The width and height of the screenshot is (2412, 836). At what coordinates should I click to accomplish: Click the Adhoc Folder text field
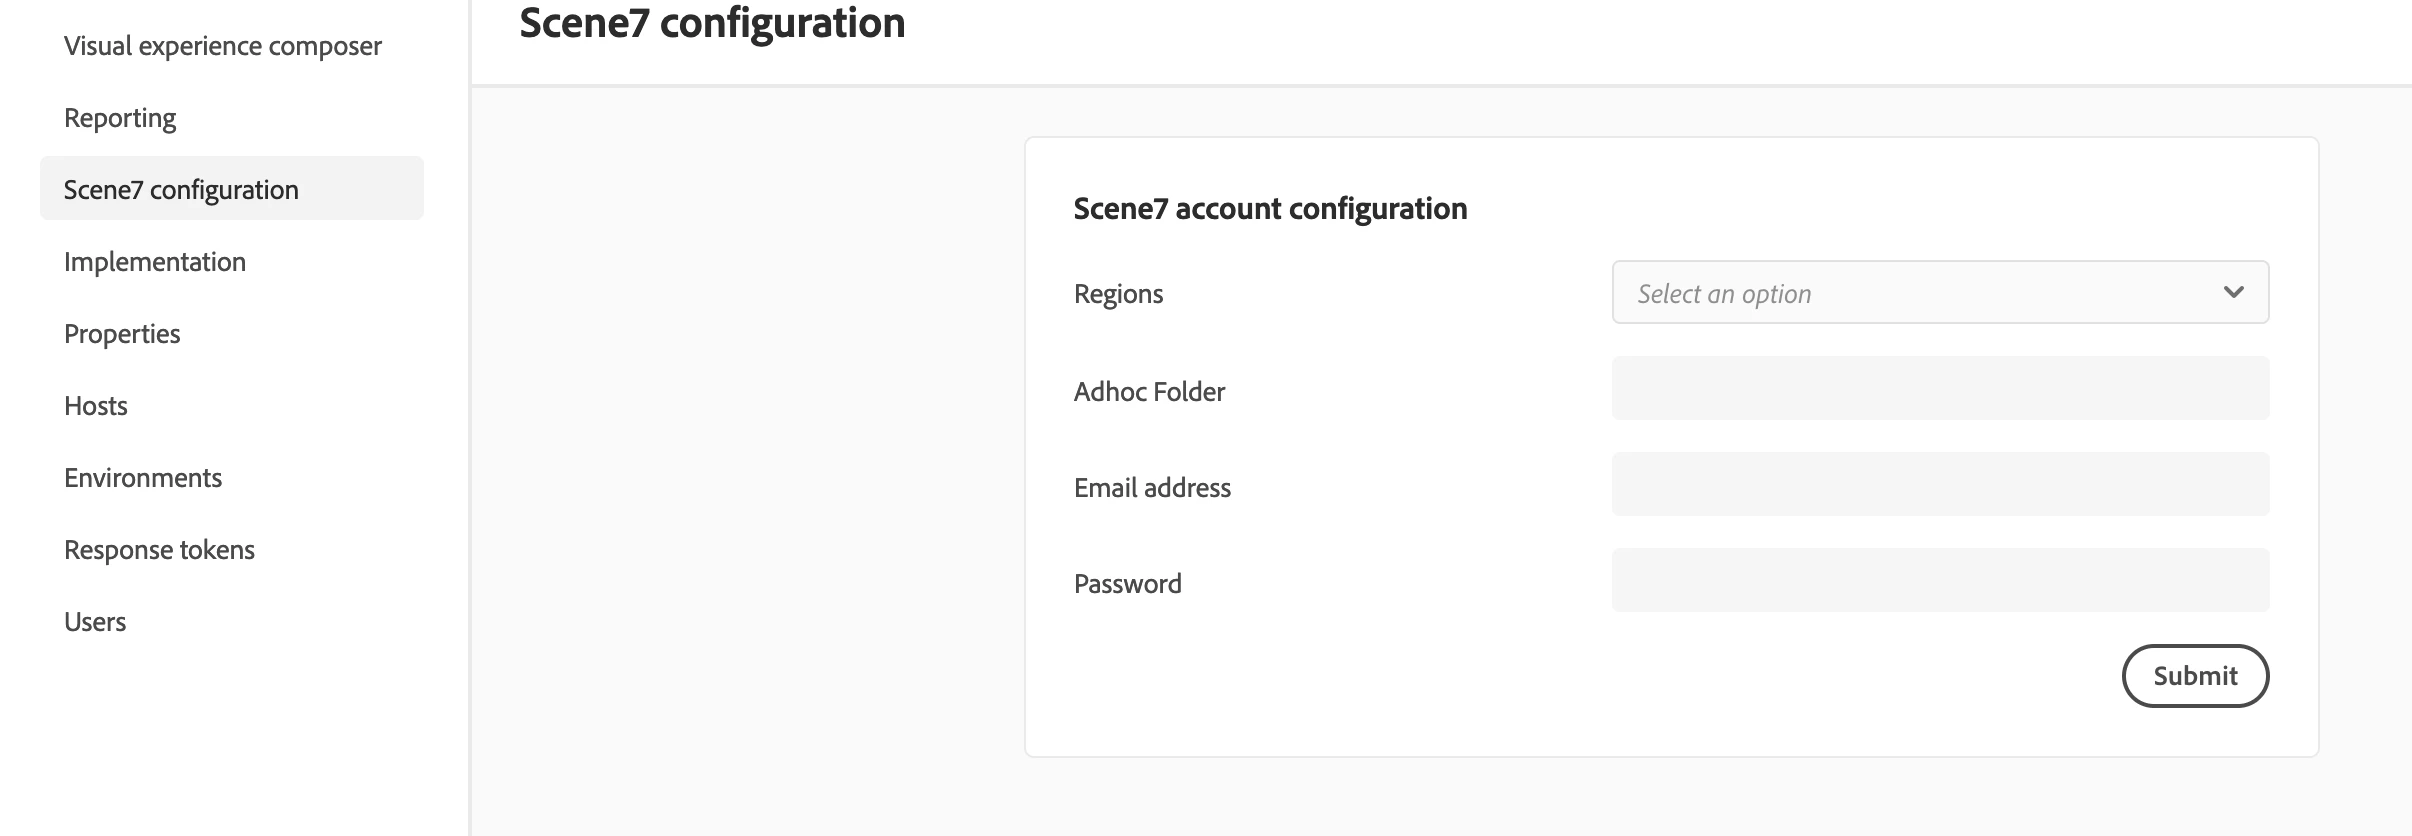1940,388
